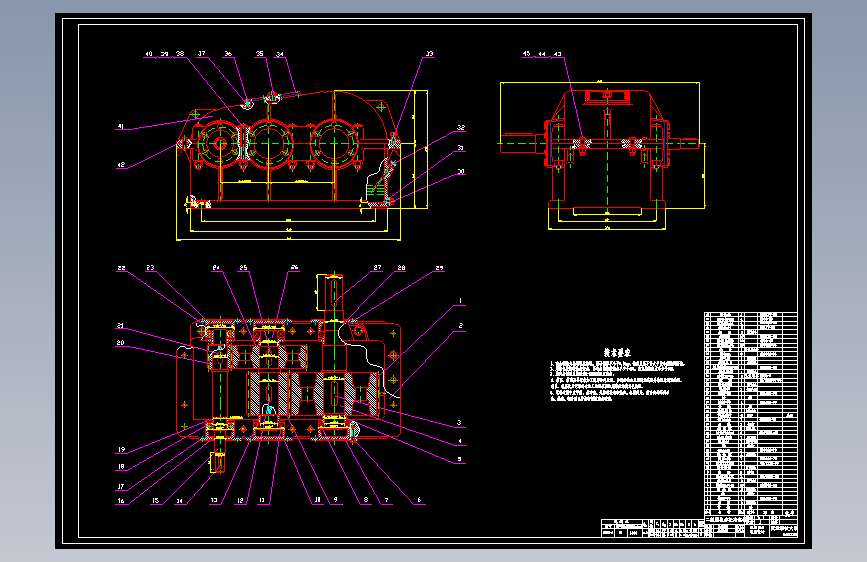Select part balloon number 3
The image size is (867, 562).
pos(459,423)
